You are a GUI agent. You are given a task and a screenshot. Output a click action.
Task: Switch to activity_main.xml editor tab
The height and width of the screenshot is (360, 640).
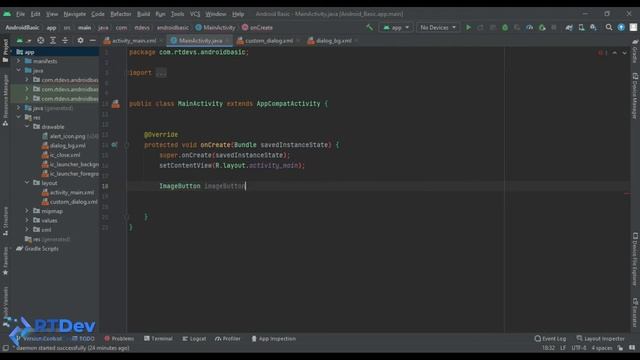click(x=134, y=41)
